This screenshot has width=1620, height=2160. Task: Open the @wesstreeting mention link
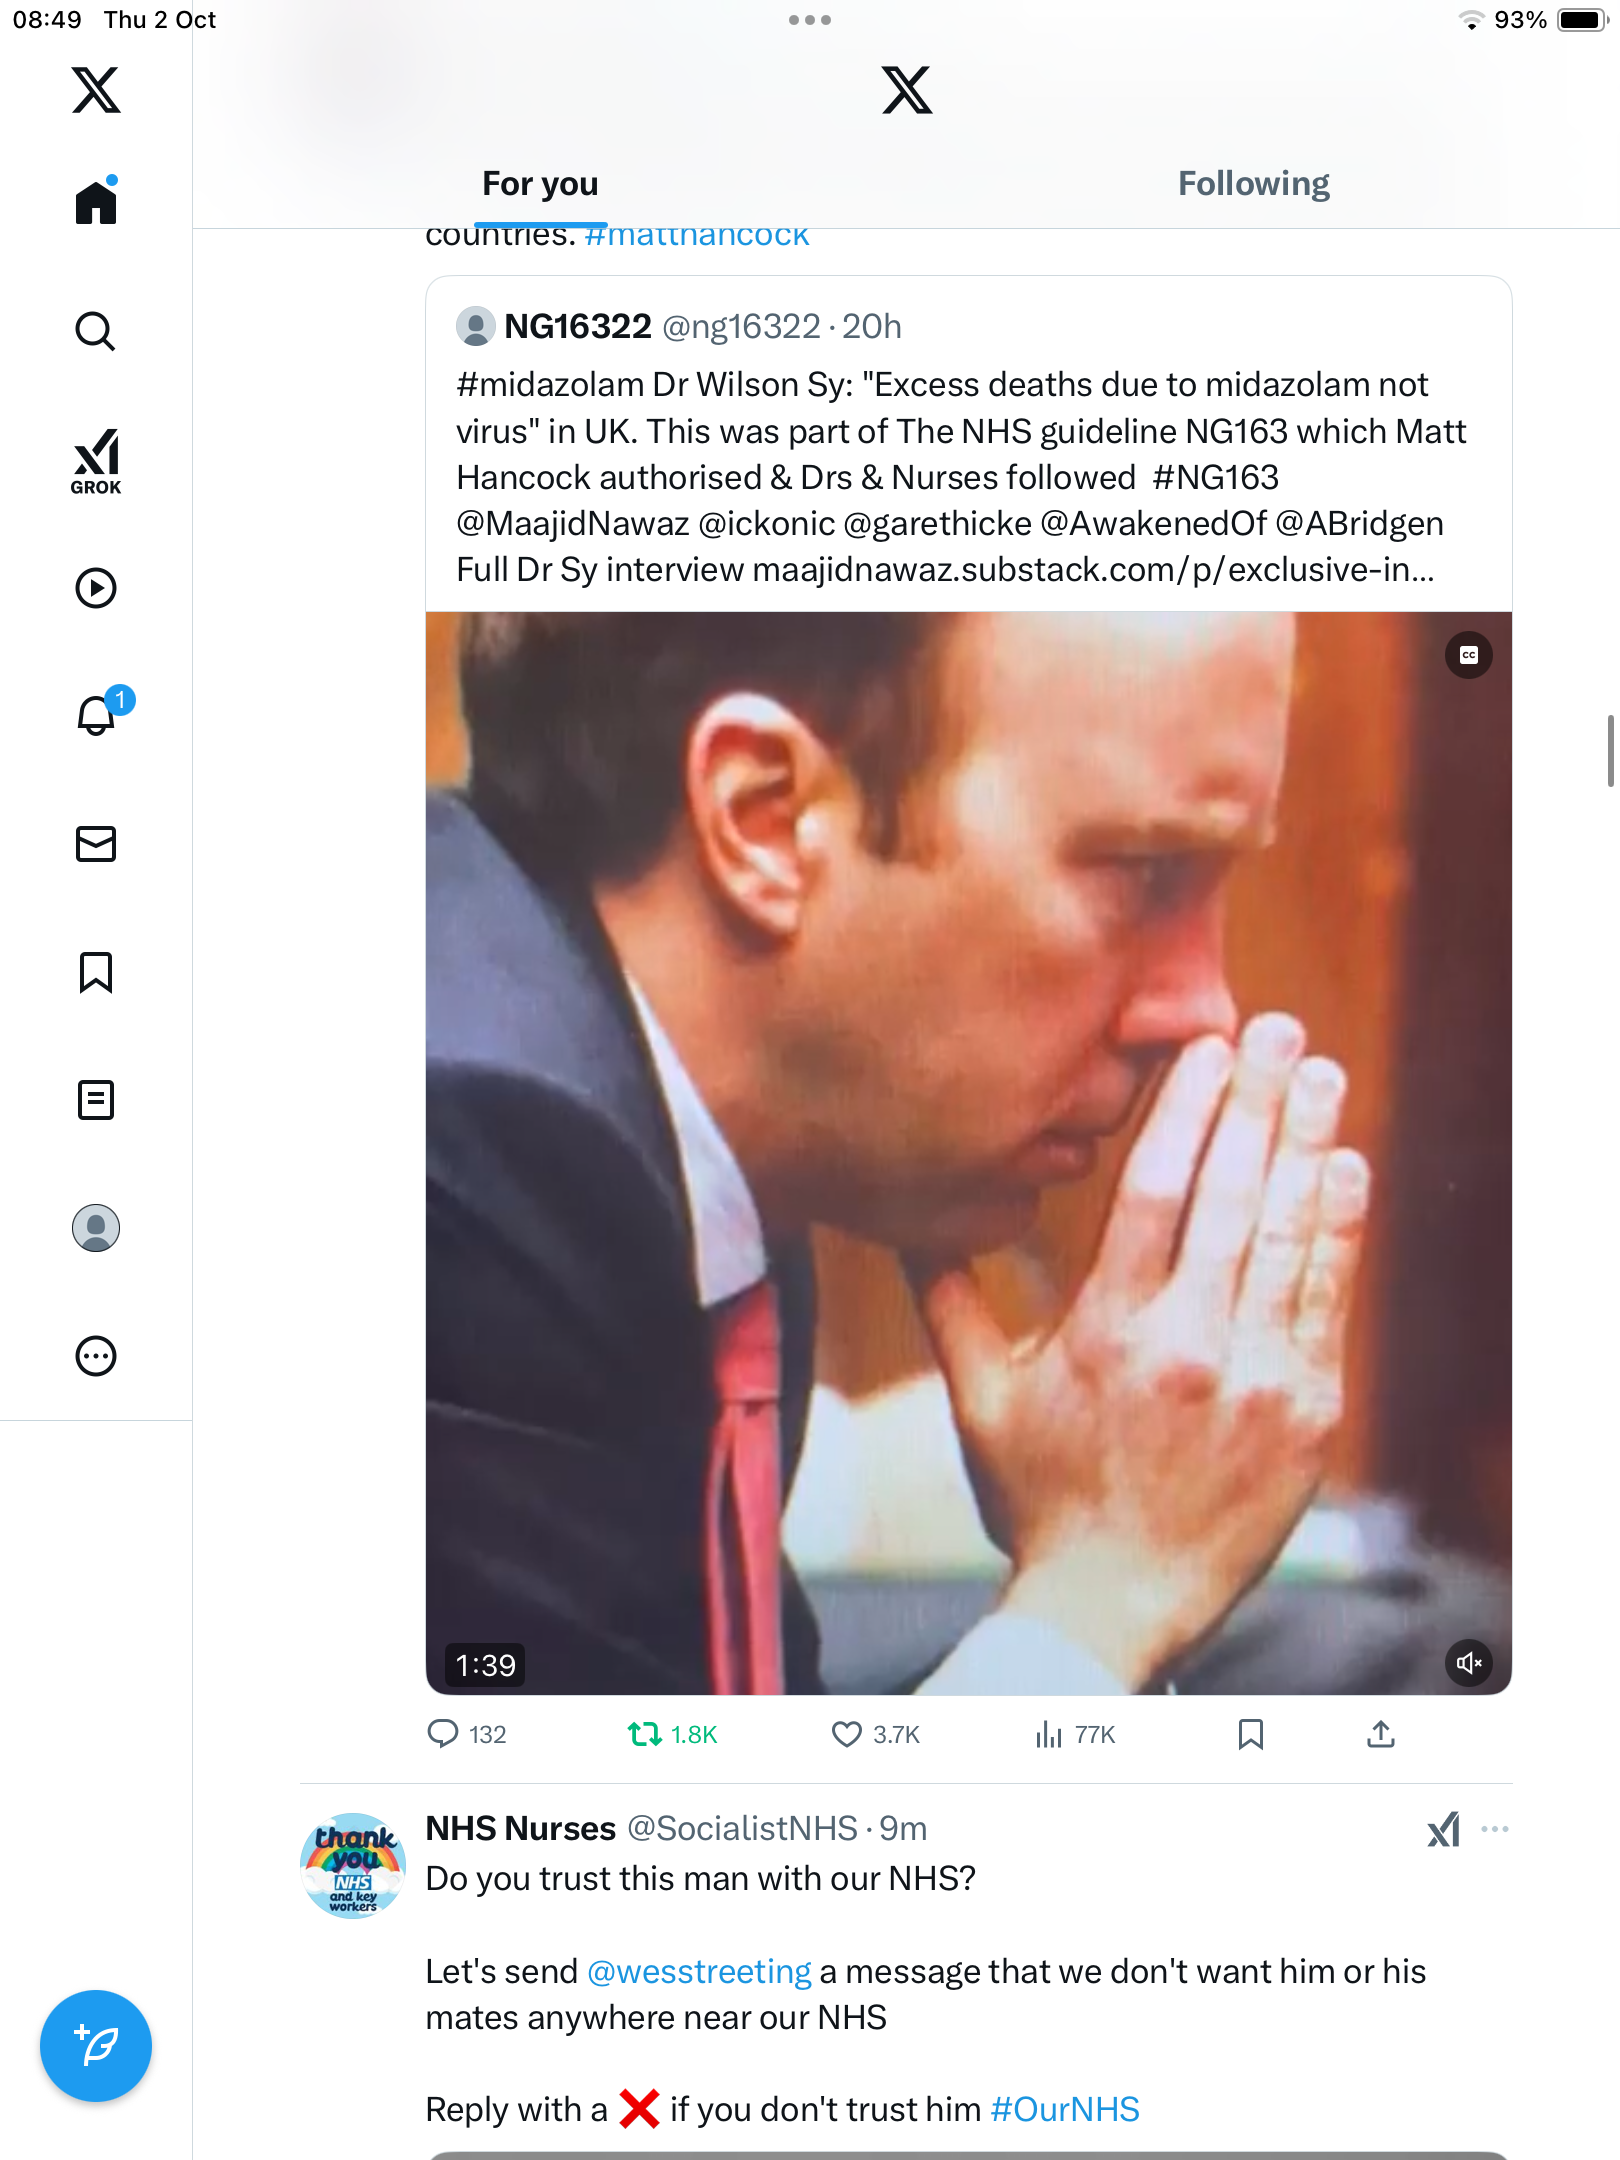[x=699, y=1971]
